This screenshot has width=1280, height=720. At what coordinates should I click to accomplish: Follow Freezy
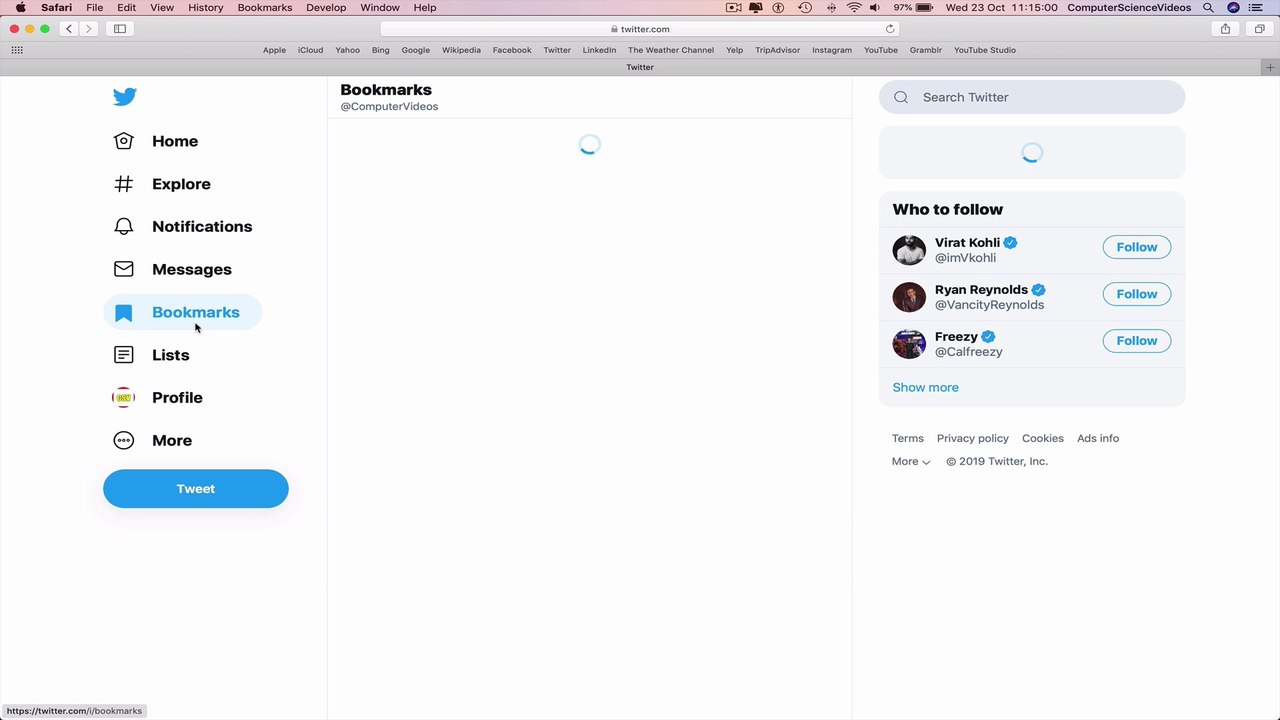point(1137,341)
